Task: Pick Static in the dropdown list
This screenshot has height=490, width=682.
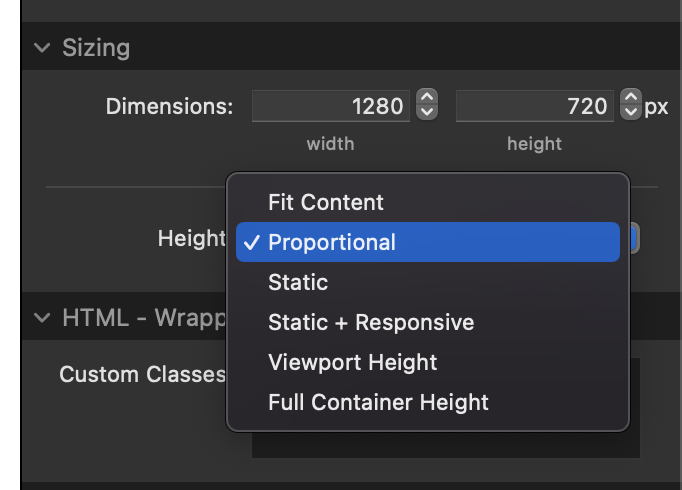Action: click(x=298, y=283)
